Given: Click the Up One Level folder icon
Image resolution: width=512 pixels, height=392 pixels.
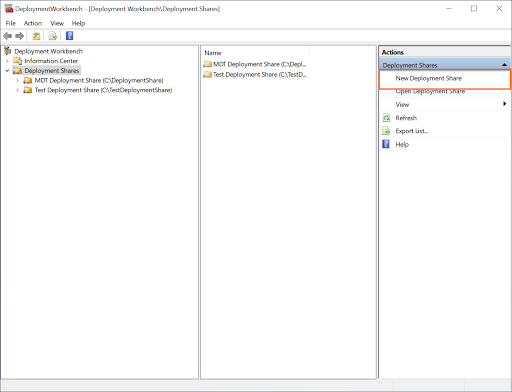Looking at the screenshot, I should (36, 36).
